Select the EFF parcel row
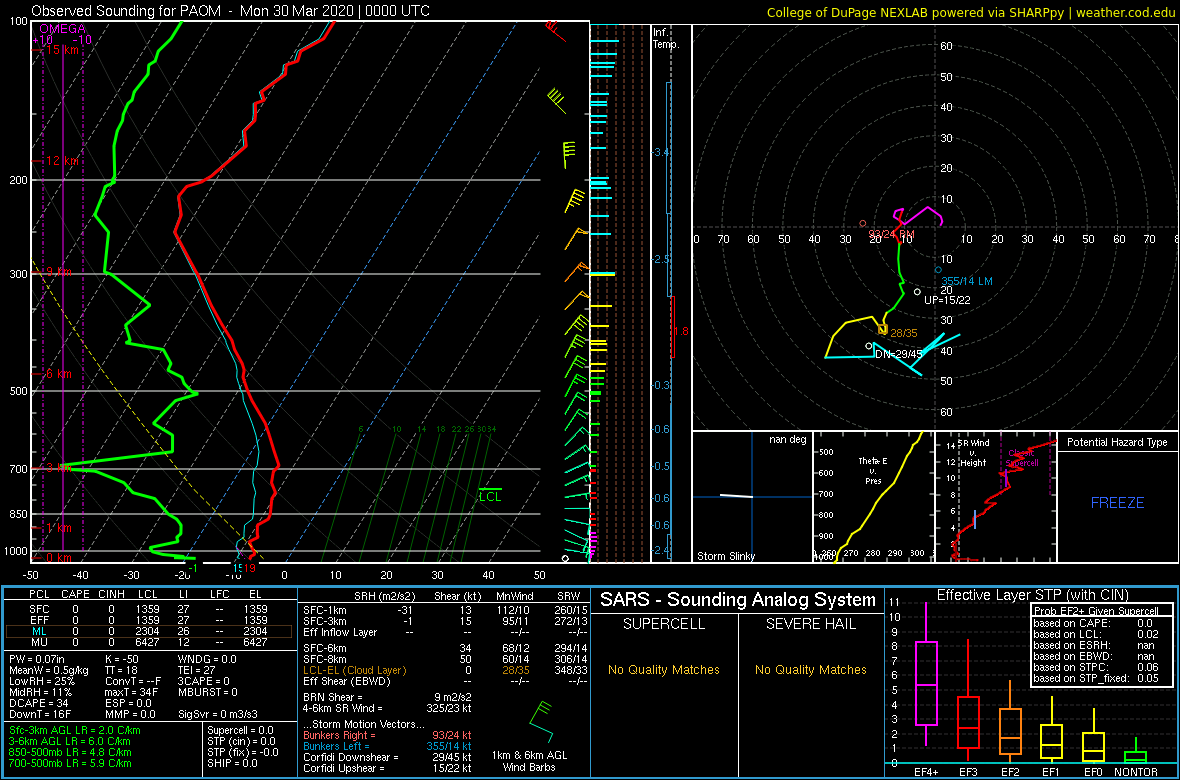This screenshot has height=780, width=1180. click(x=149, y=620)
